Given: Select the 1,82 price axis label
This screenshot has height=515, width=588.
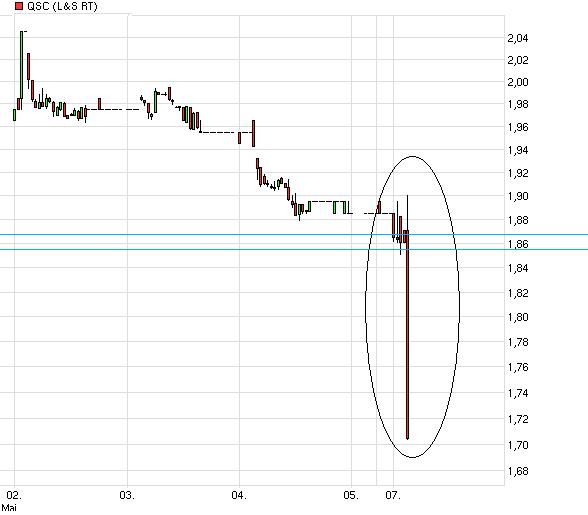Looking at the screenshot, I should [518, 293].
